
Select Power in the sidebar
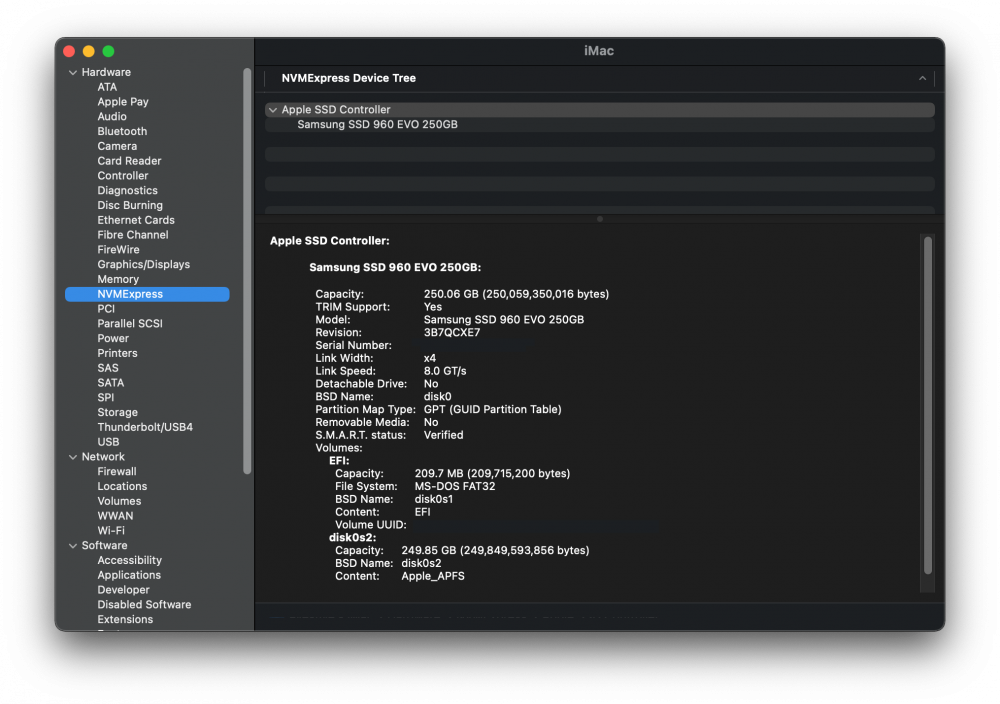pyautogui.click(x=113, y=339)
